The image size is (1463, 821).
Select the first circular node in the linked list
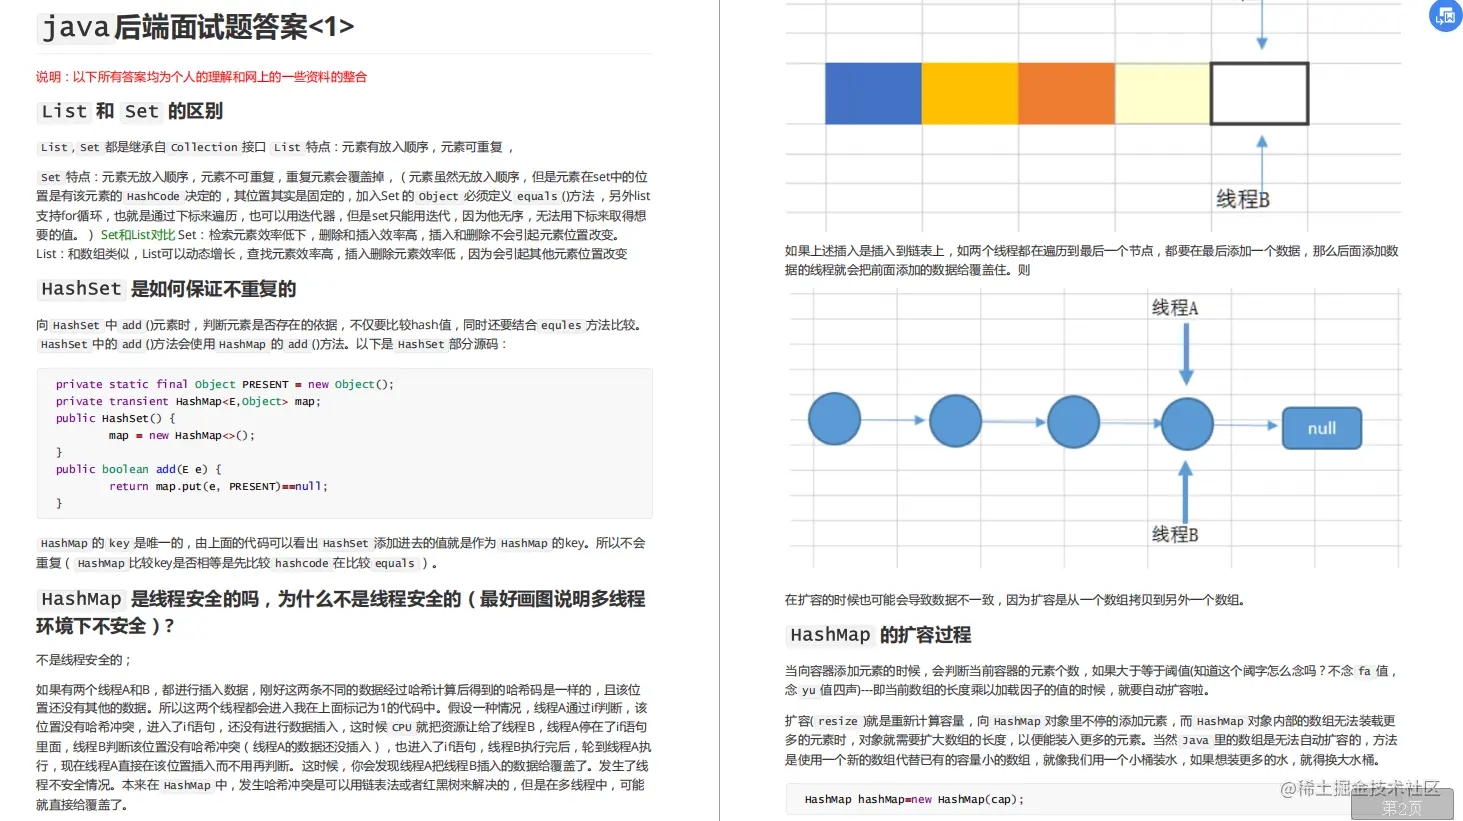click(833, 420)
